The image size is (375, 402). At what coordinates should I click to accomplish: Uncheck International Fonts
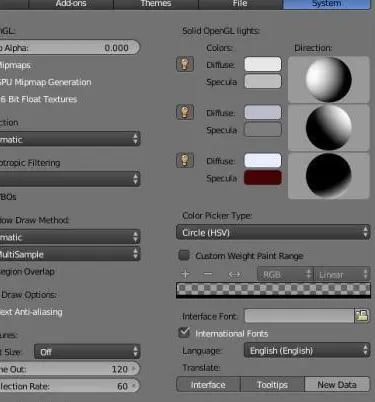point(184,333)
